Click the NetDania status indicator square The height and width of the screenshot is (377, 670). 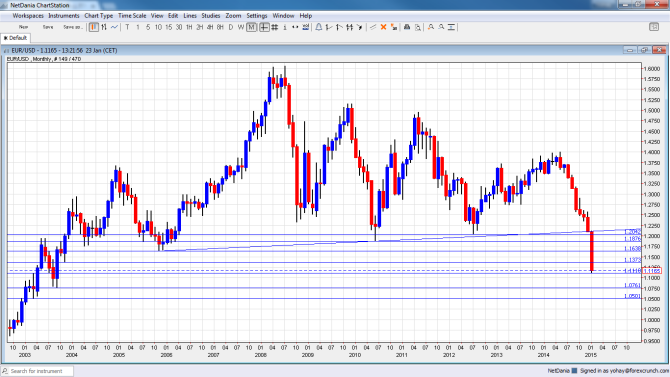[x=574, y=371]
